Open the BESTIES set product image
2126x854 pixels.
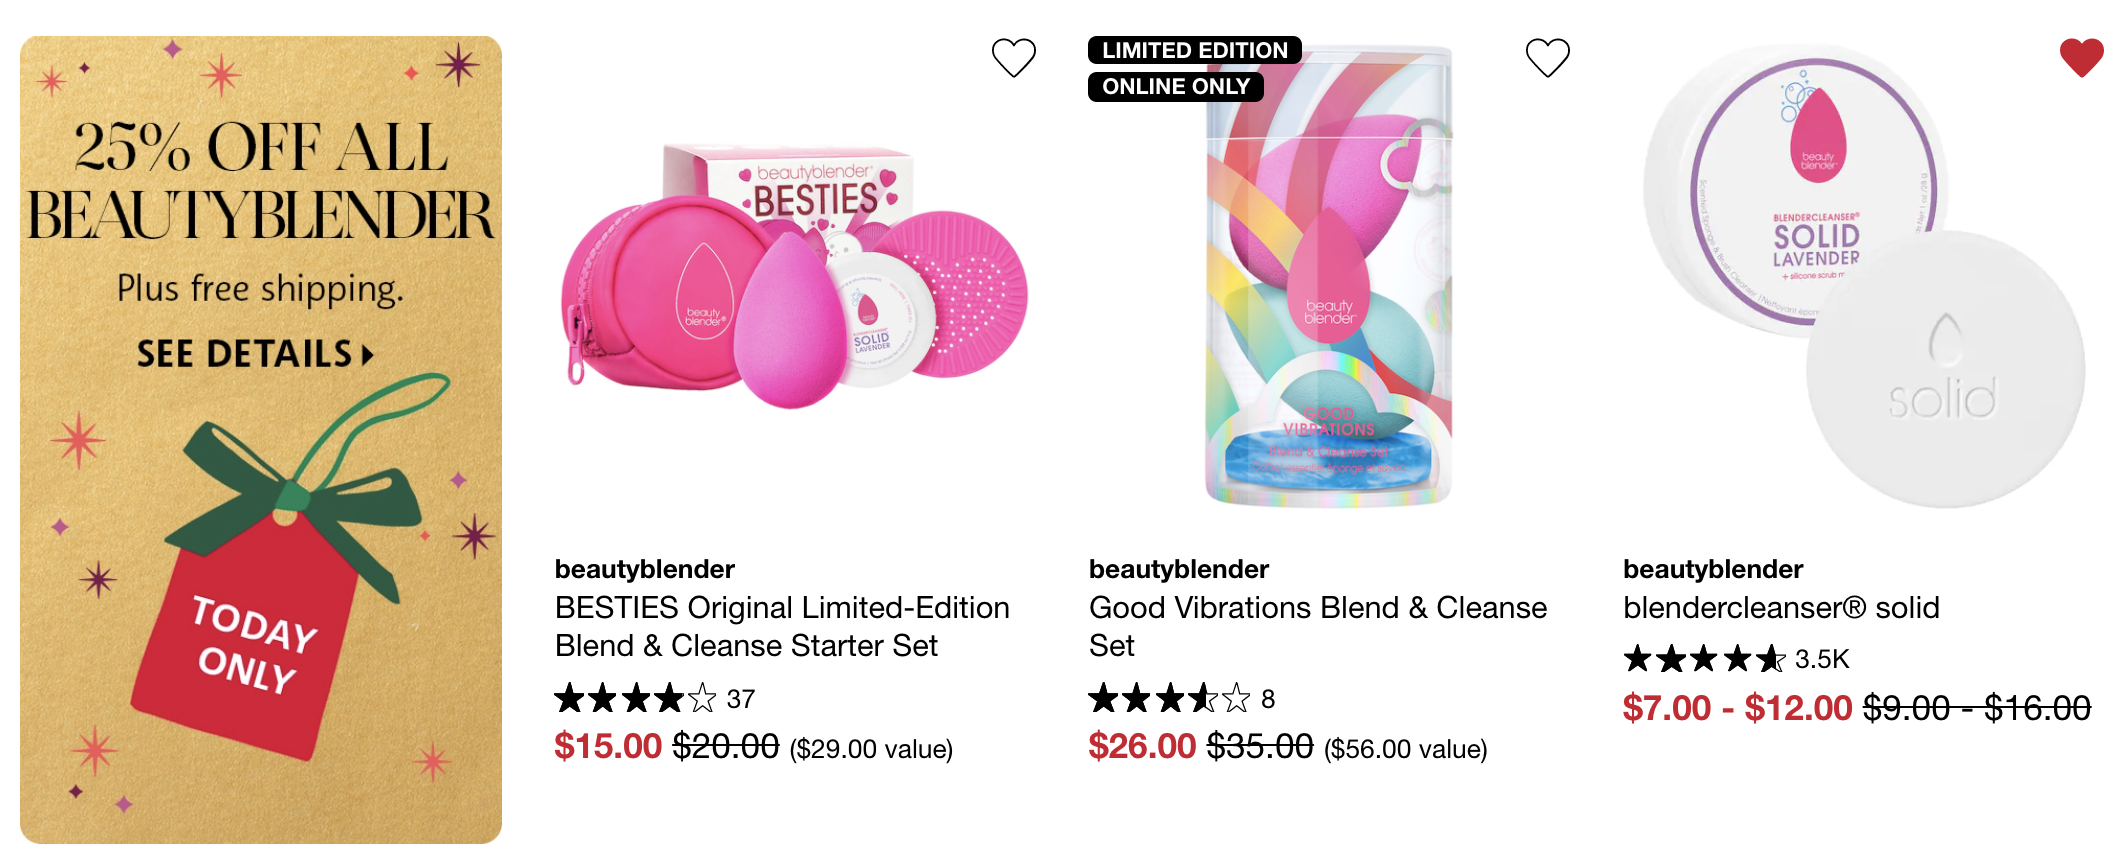pyautogui.click(x=795, y=278)
